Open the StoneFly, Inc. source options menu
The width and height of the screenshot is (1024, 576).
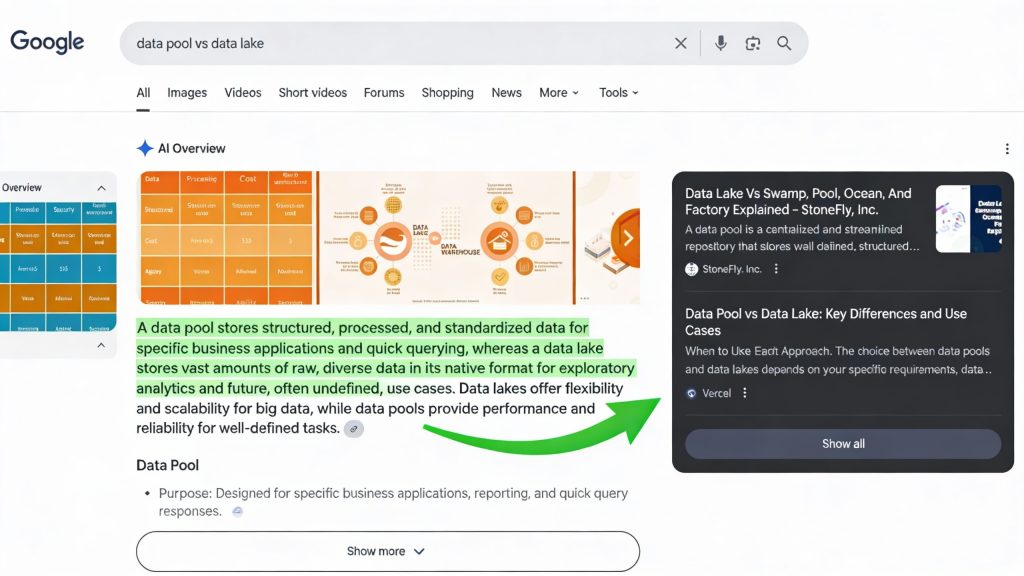(776, 268)
